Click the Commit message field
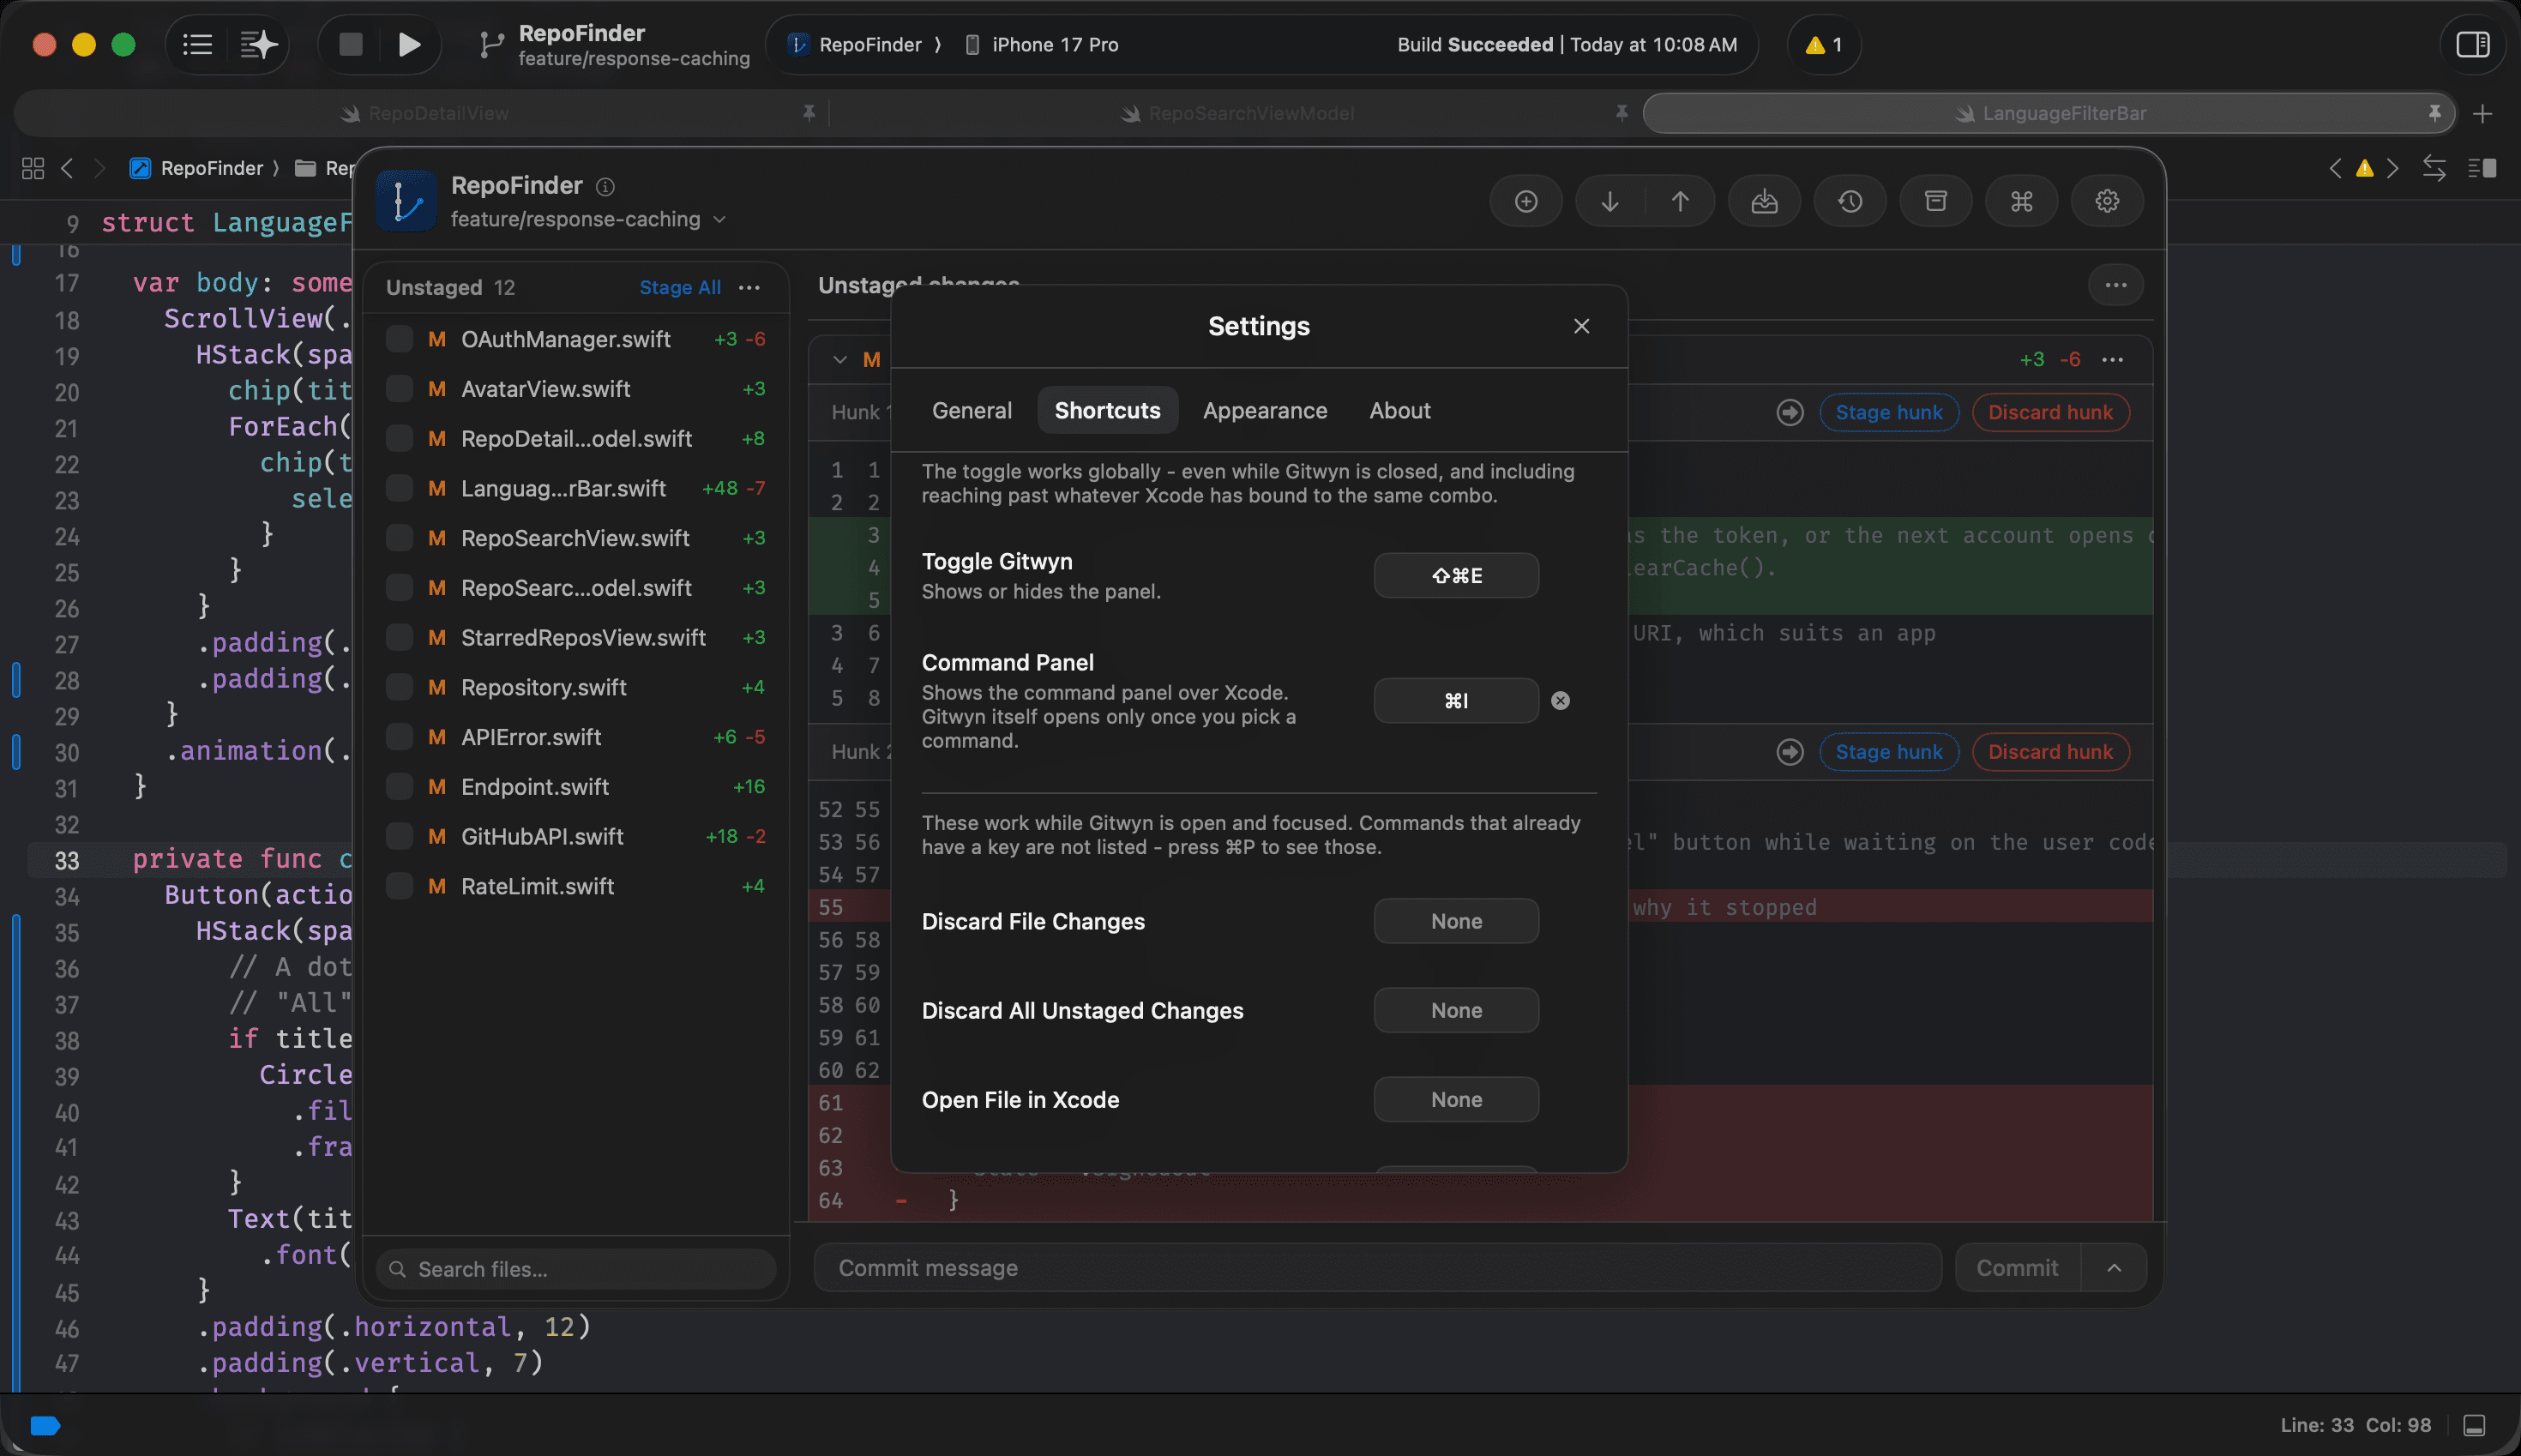 click(x=1377, y=1268)
